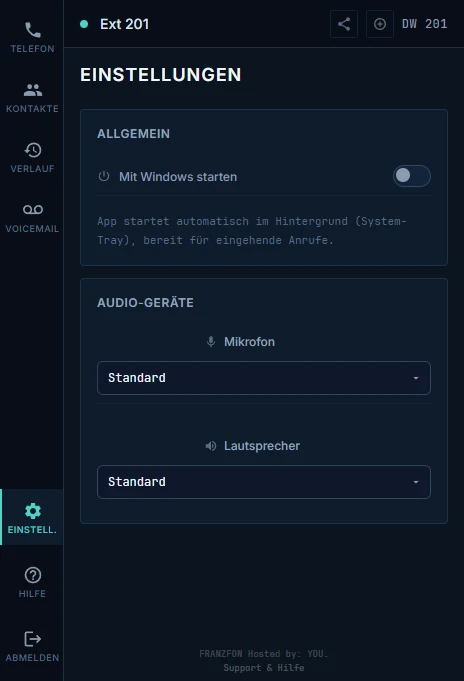Open the Lautsprecher Standard dropdown
This screenshot has width=464, height=681.
(x=264, y=482)
